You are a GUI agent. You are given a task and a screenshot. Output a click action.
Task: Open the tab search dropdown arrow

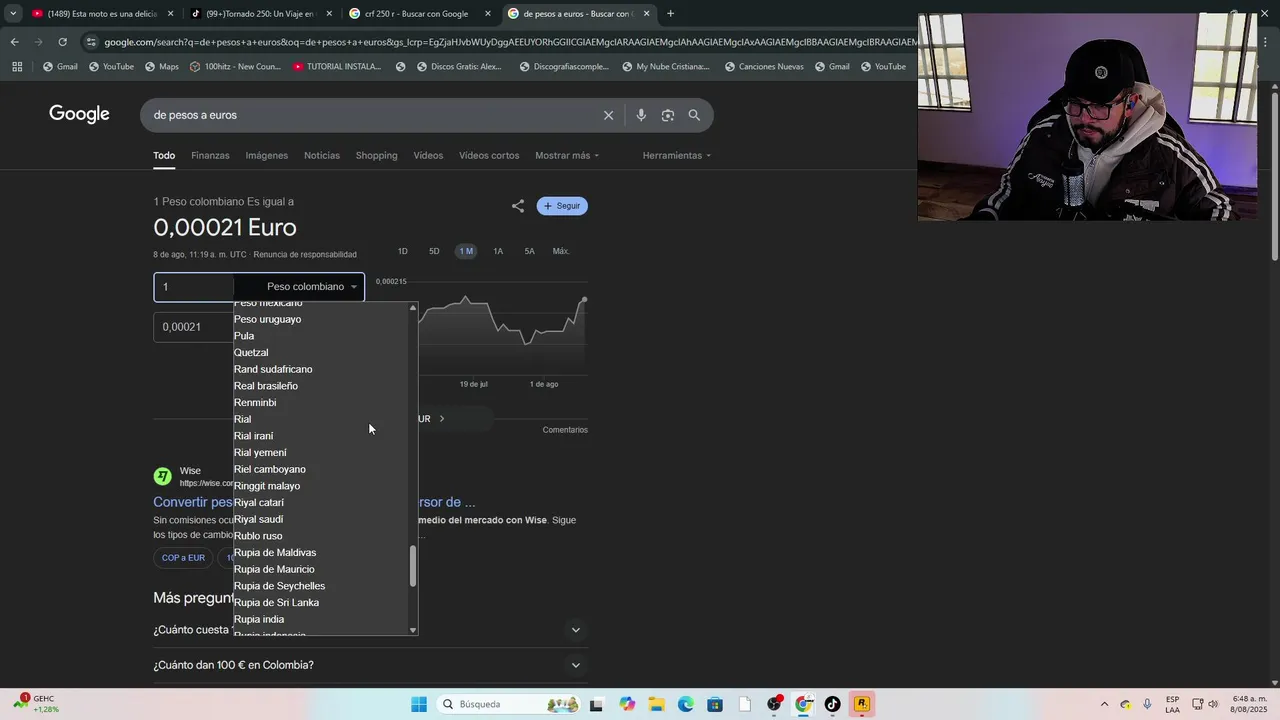pyautogui.click(x=13, y=14)
